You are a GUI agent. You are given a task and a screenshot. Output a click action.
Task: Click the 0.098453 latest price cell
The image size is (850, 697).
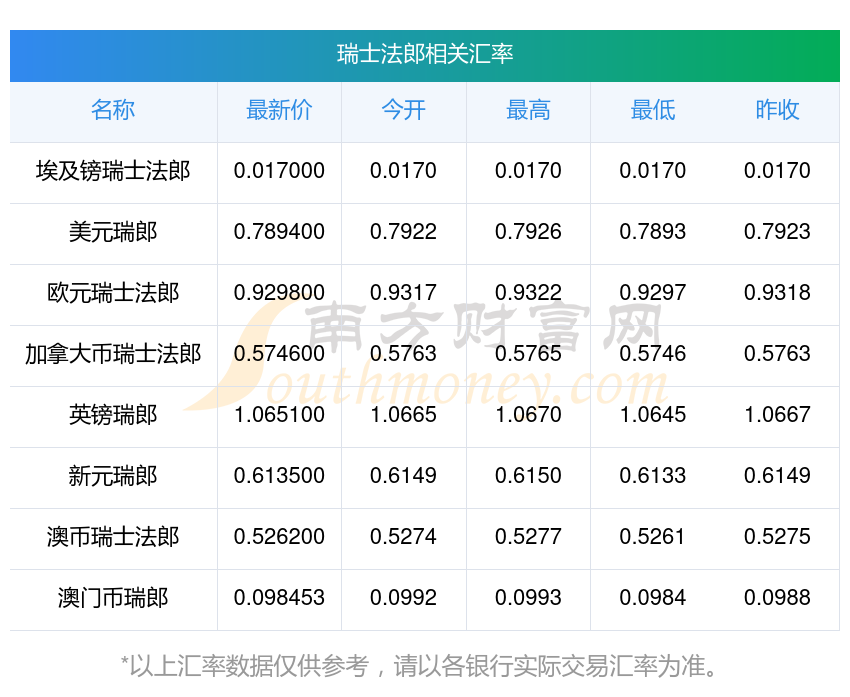(279, 598)
